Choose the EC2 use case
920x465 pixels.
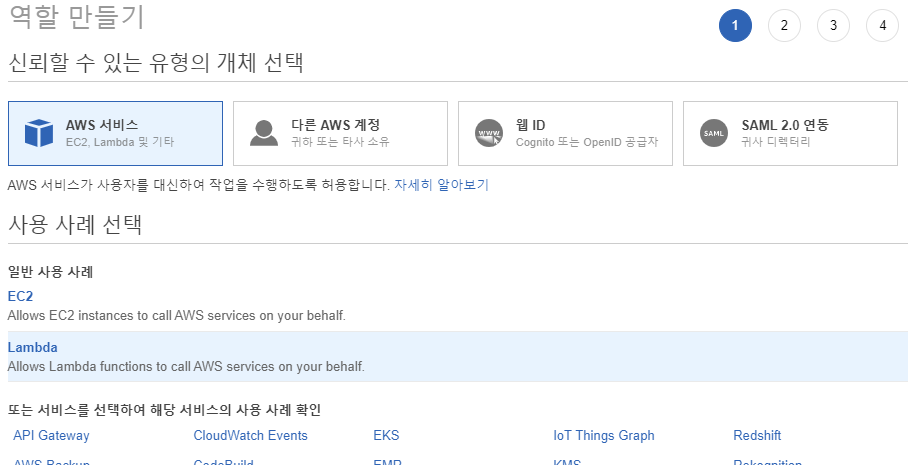tap(20, 296)
